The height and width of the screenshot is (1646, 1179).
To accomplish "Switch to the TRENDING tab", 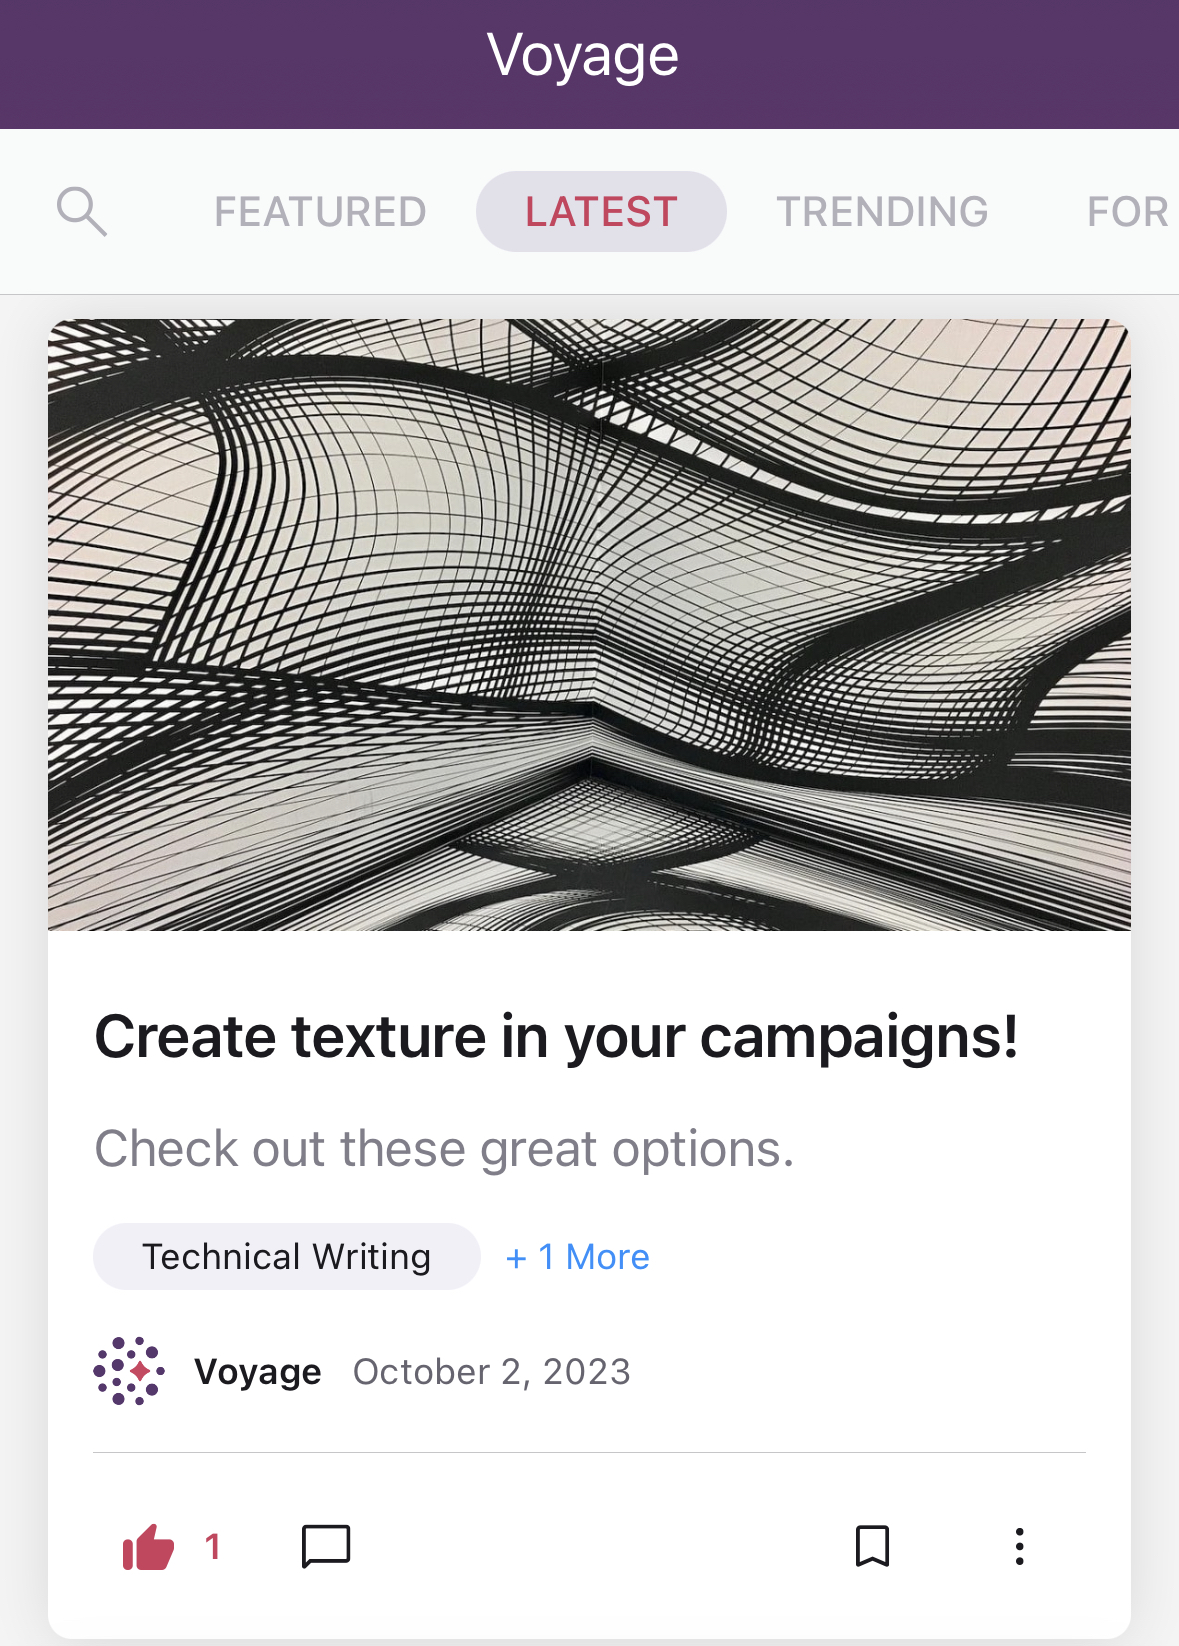I will pos(881,210).
